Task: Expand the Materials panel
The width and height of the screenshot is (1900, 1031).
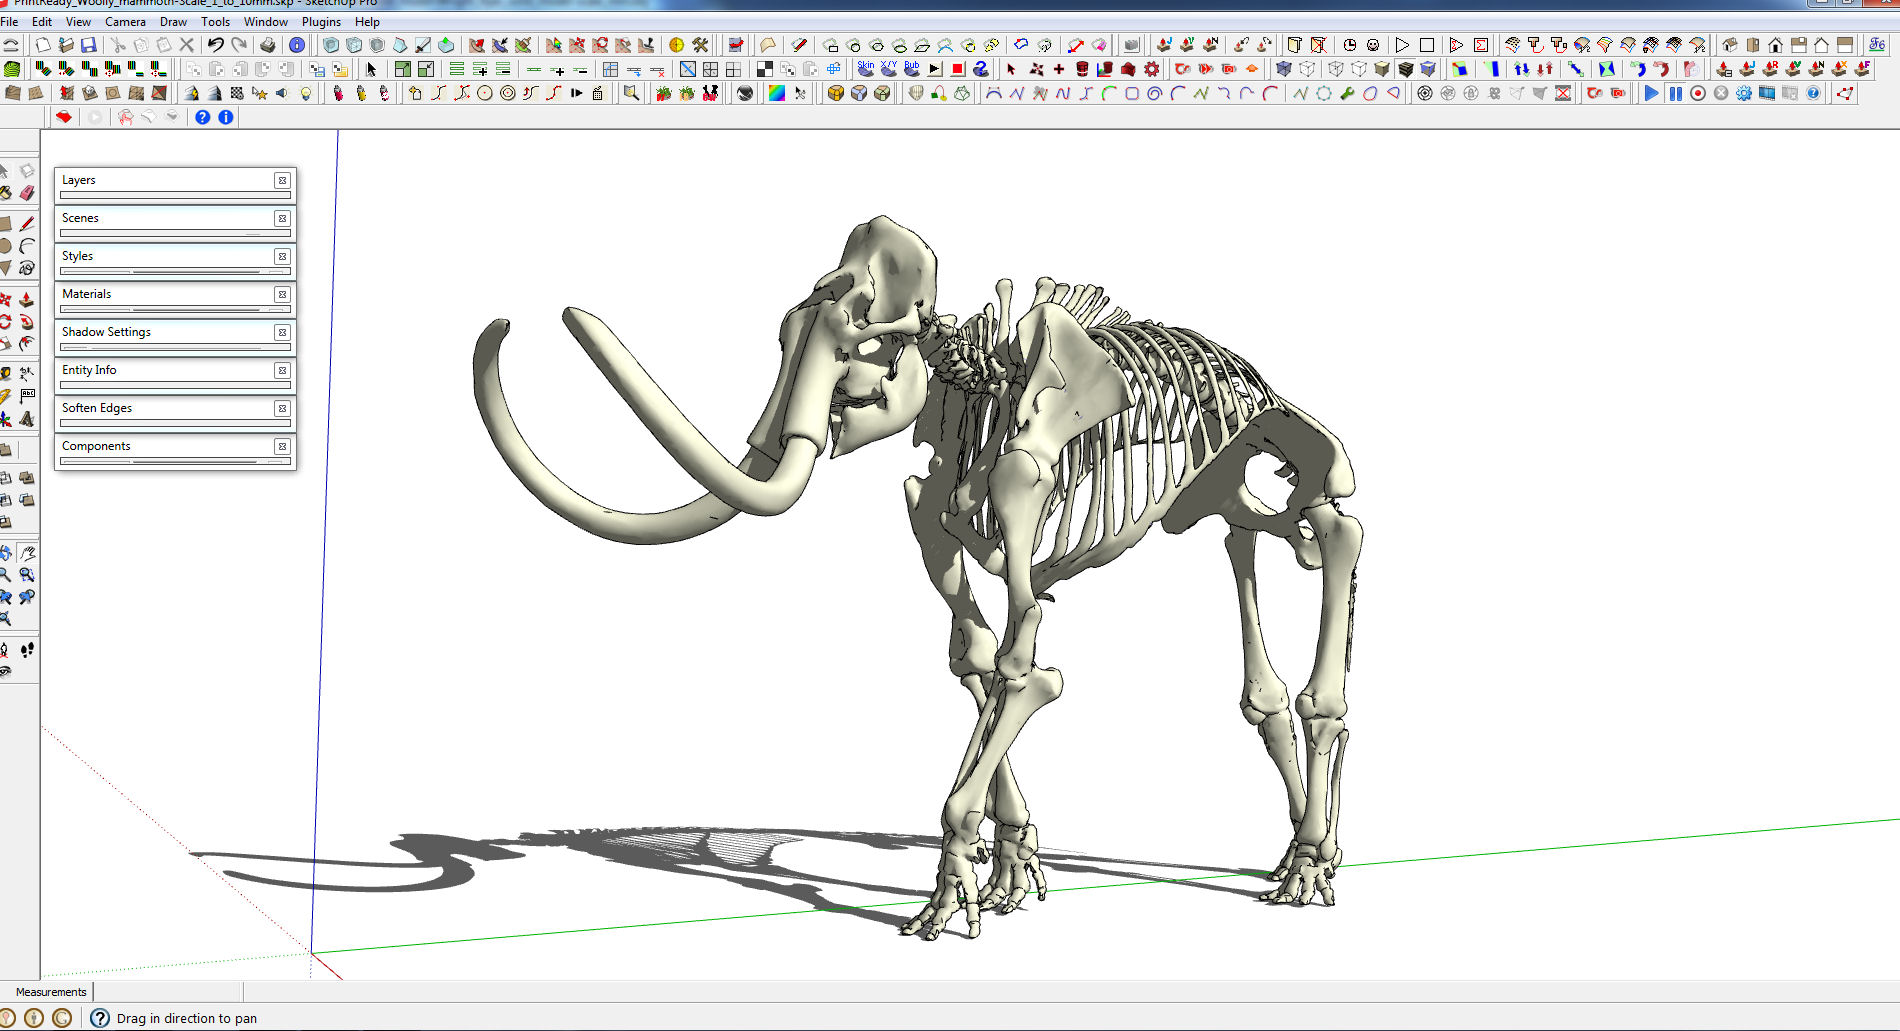Action: (x=166, y=295)
